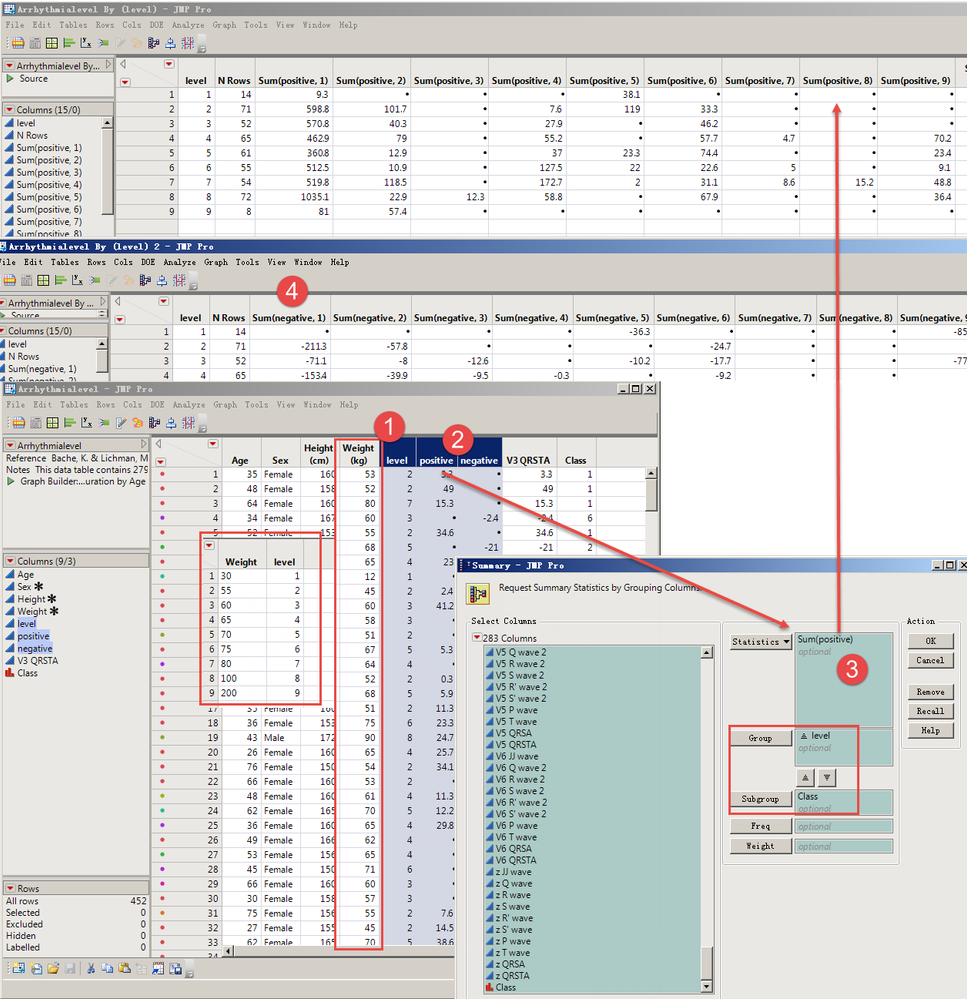Select z QRSTA in the column list
967x999 pixels.
tap(515, 975)
